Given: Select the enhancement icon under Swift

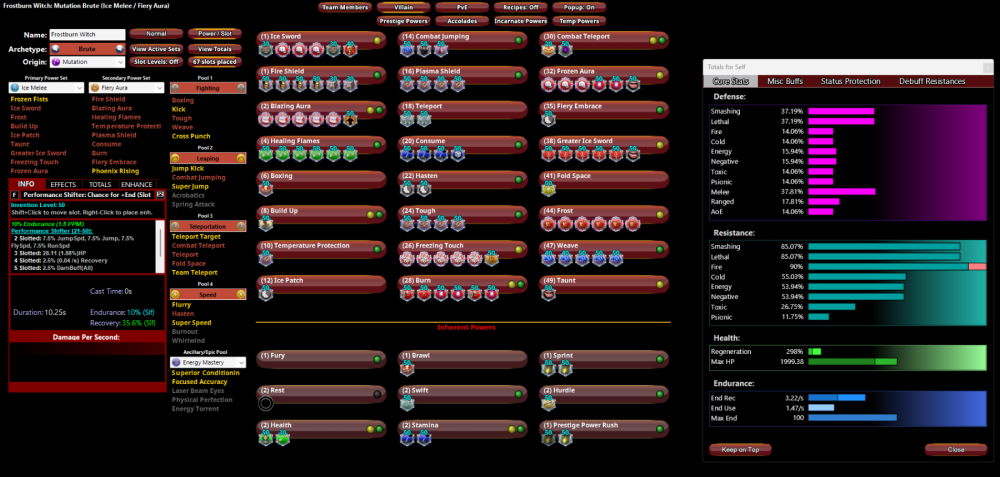Looking at the screenshot, I should coord(407,404).
